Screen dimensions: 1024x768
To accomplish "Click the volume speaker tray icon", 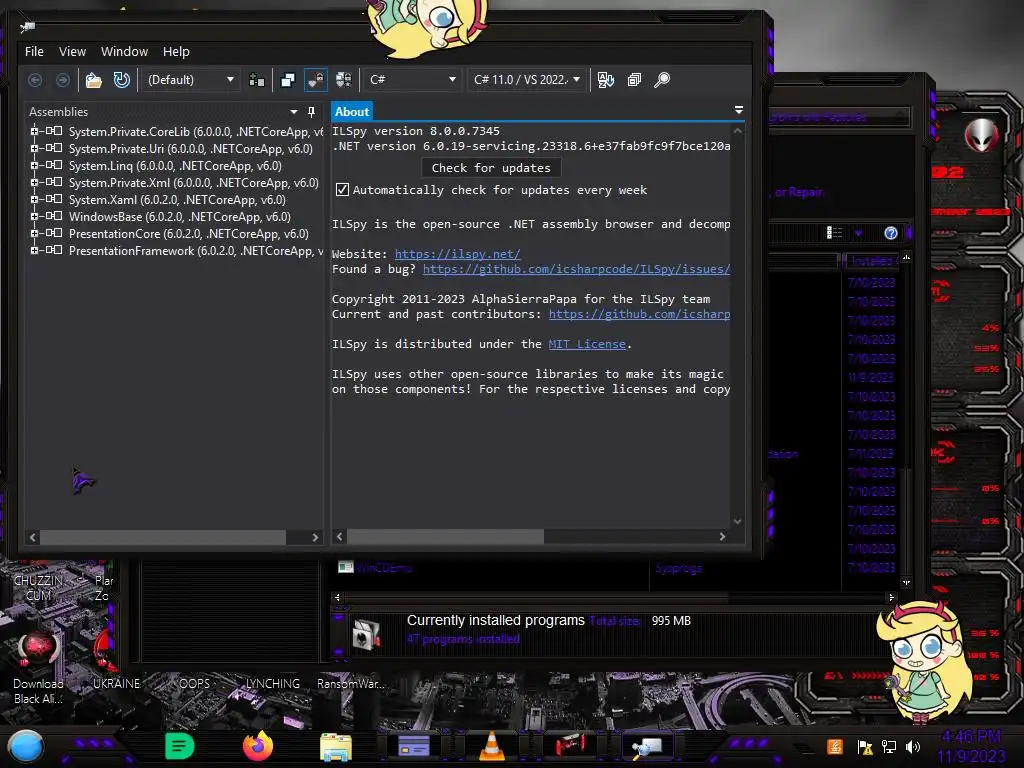I will 913,747.
